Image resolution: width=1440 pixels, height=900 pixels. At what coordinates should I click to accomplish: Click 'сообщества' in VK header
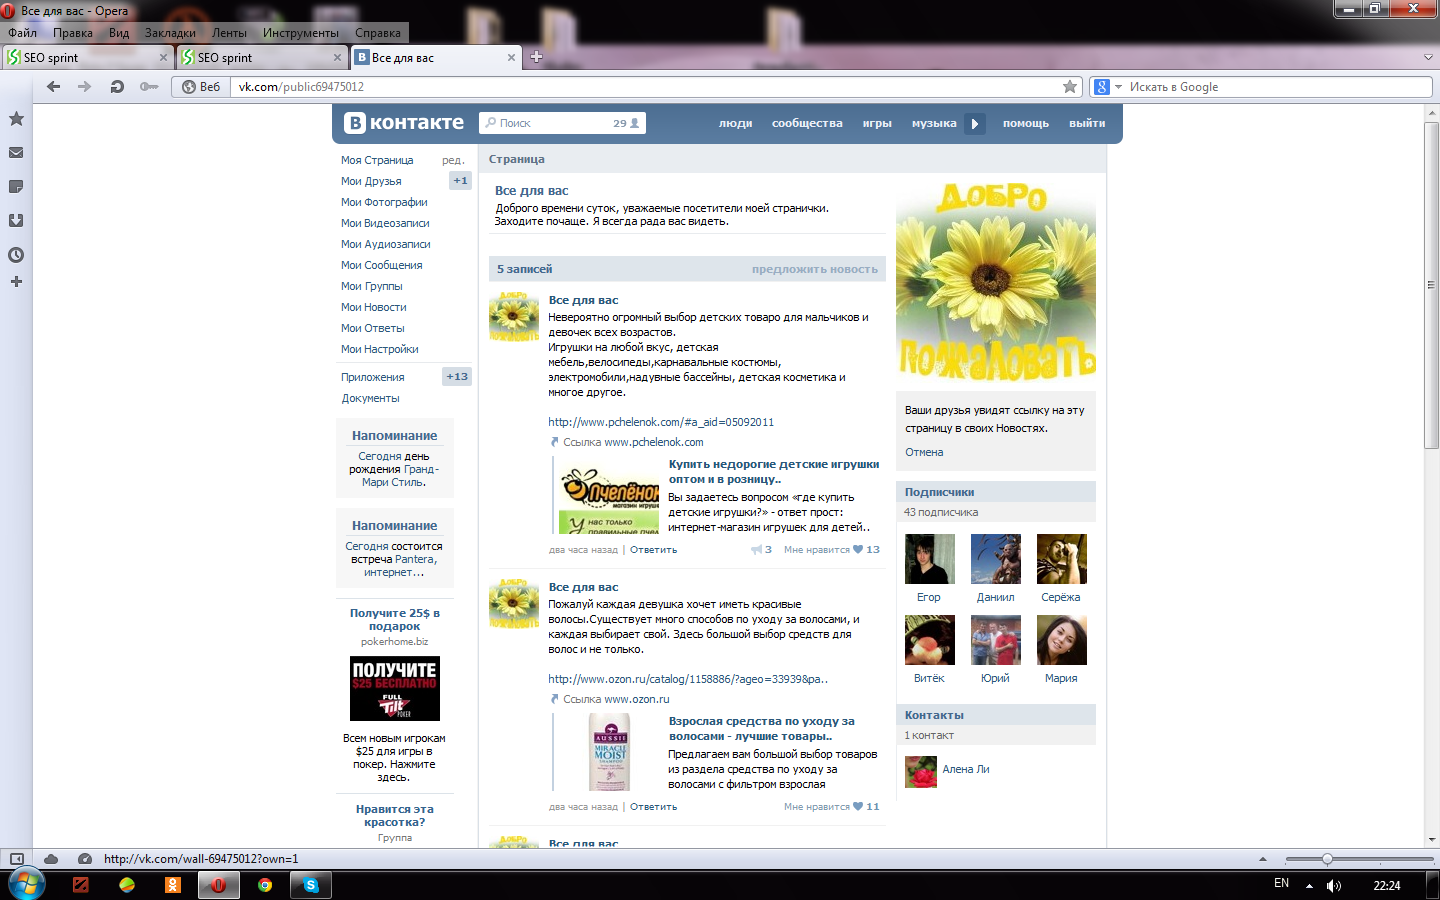807,124
